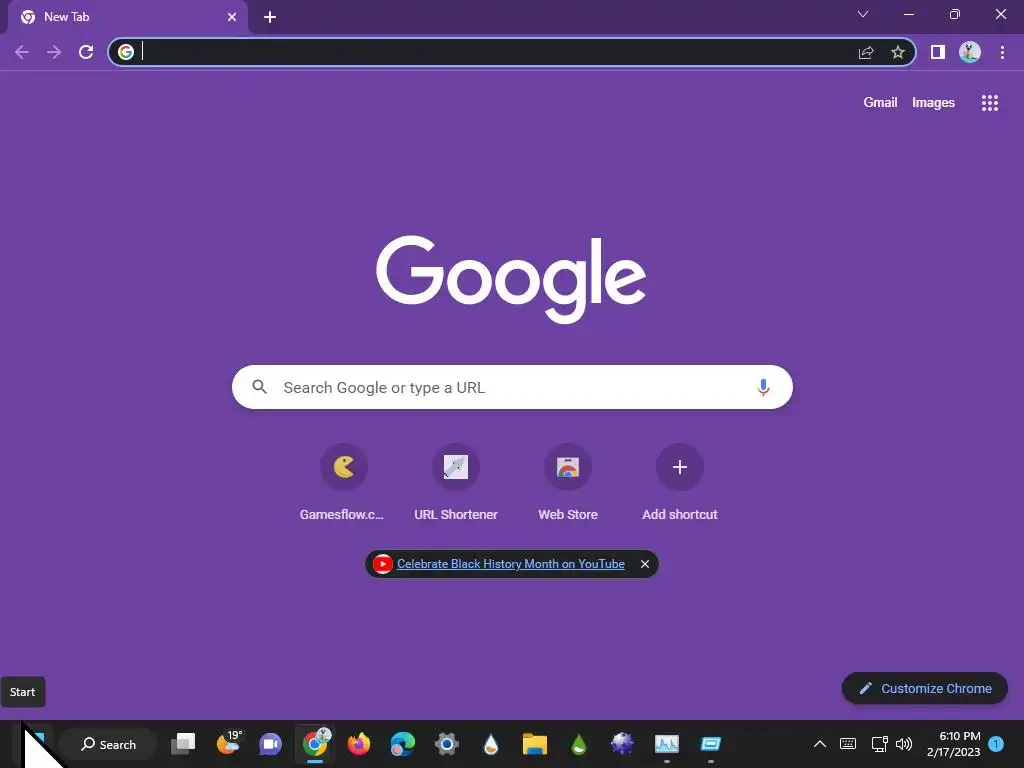Open the network tray icon
The width and height of the screenshot is (1024, 768).
pos(880,744)
